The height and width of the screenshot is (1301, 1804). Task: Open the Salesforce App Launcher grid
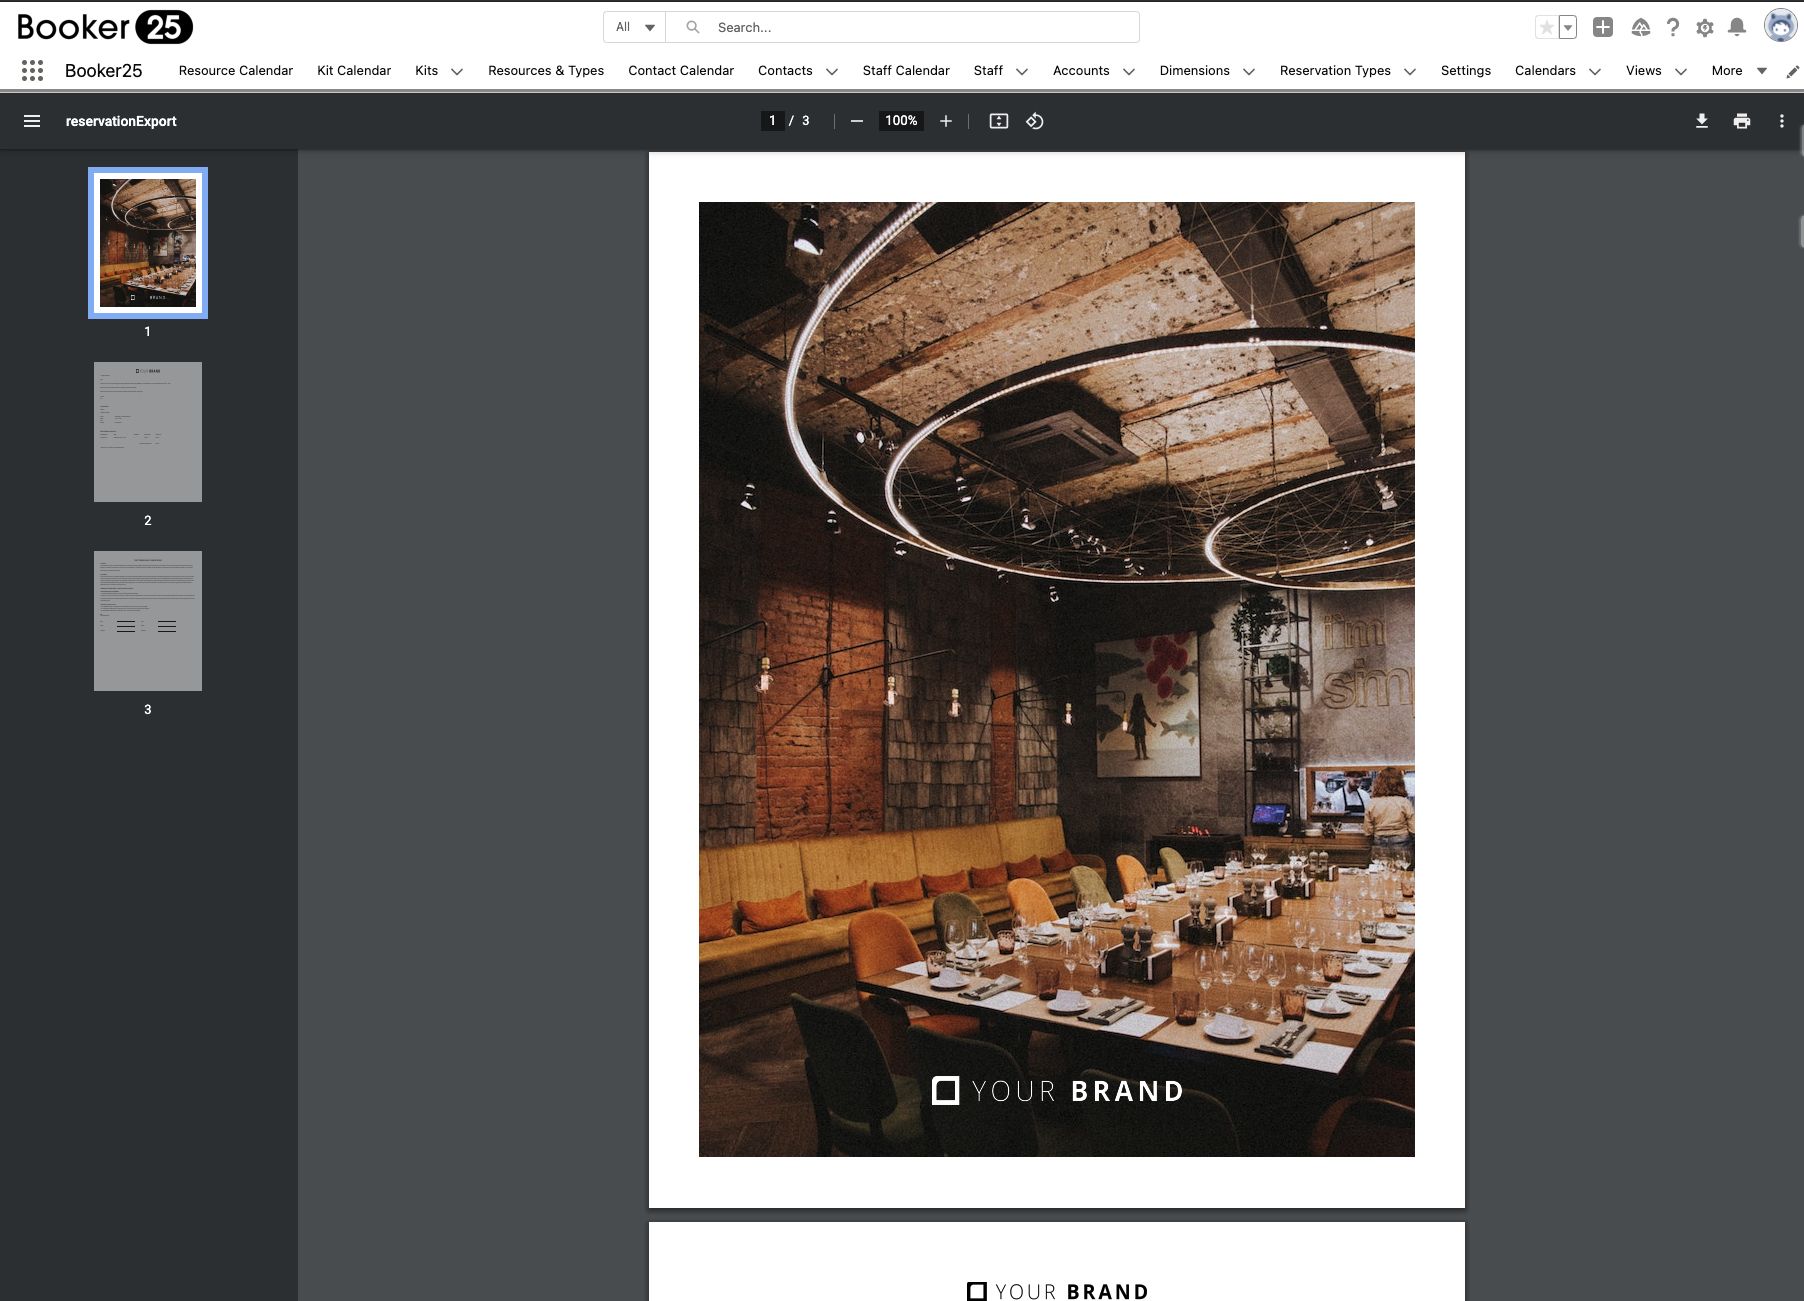32,70
